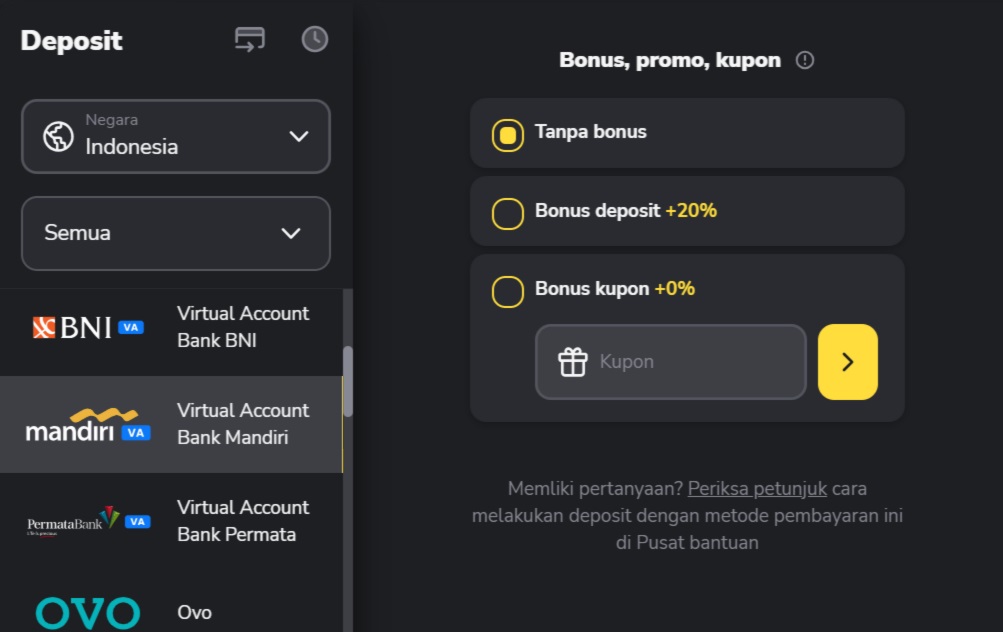Click the BNI bank logo
The image size is (1003, 632).
[87, 327]
